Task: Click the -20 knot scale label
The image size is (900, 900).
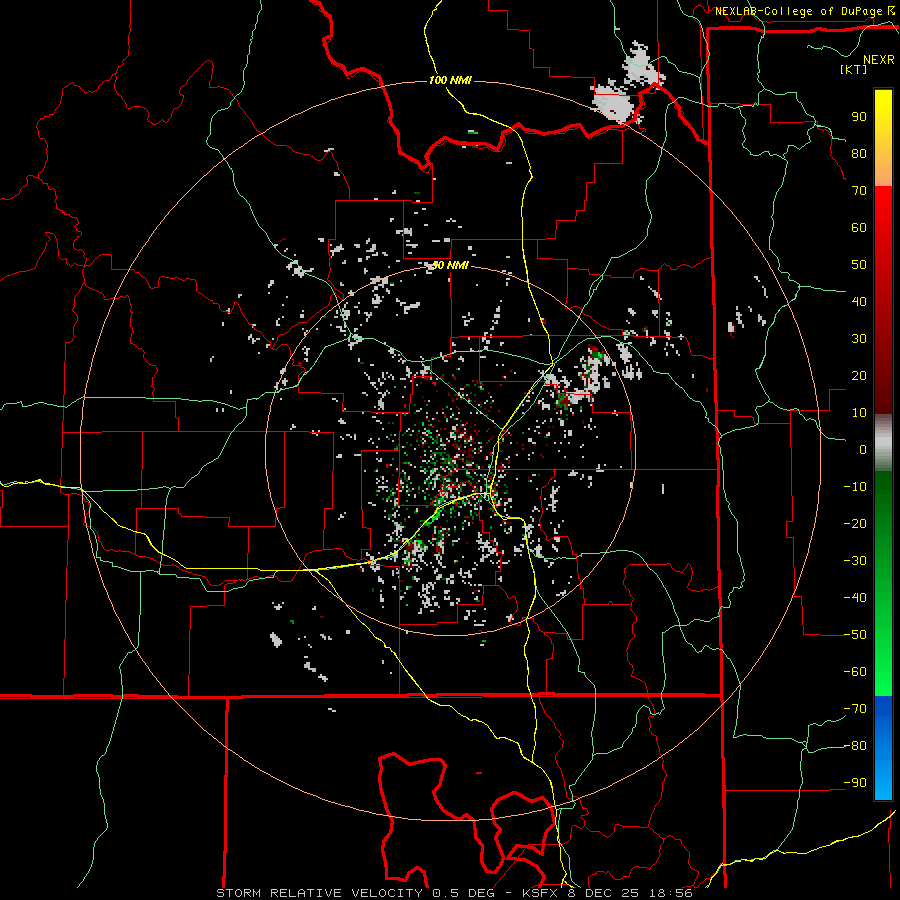Action: pyautogui.click(x=855, y=523)
